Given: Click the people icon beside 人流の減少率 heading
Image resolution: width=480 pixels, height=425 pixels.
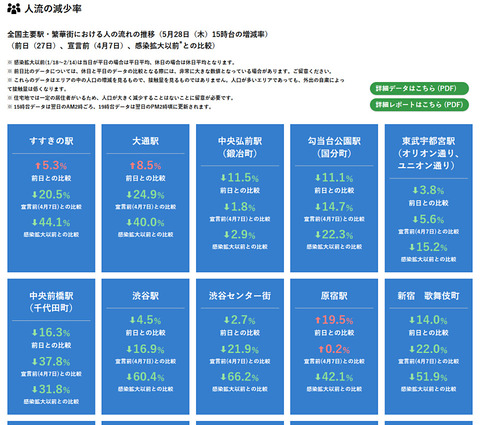Looking at the screenshot, I should tap(14, 8).
